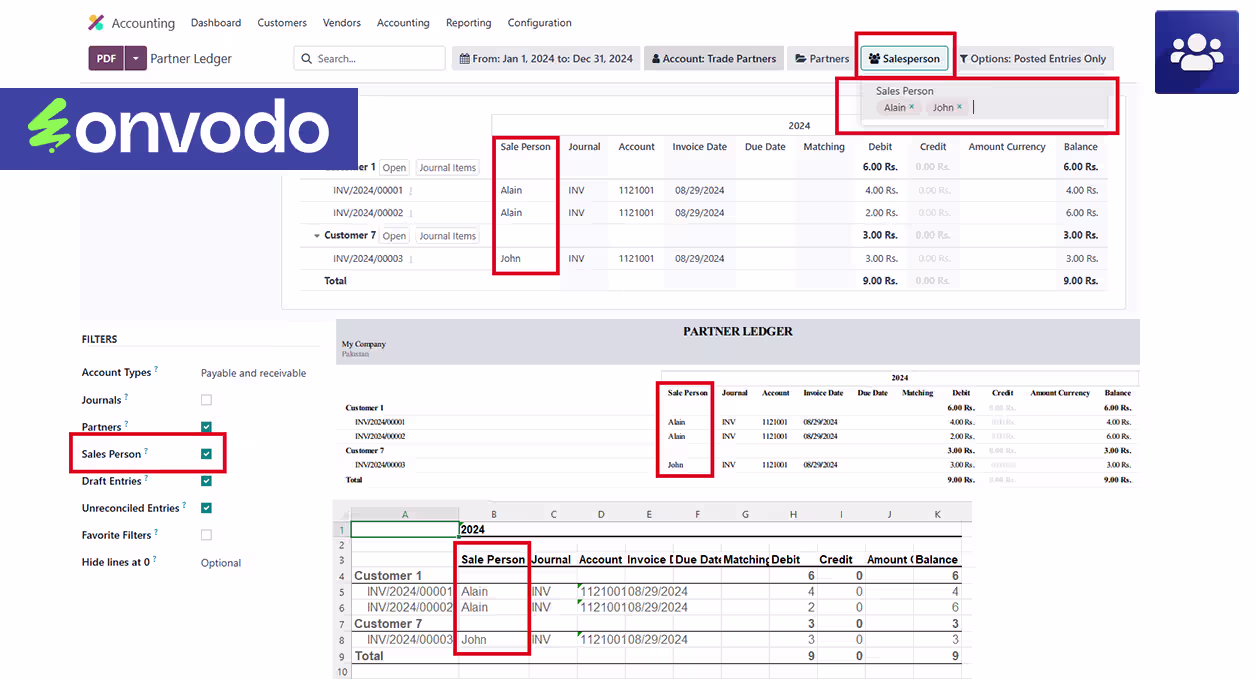Open the Customers menu
The height and width of the screenshot is (679, 1256).
[282, 23]
